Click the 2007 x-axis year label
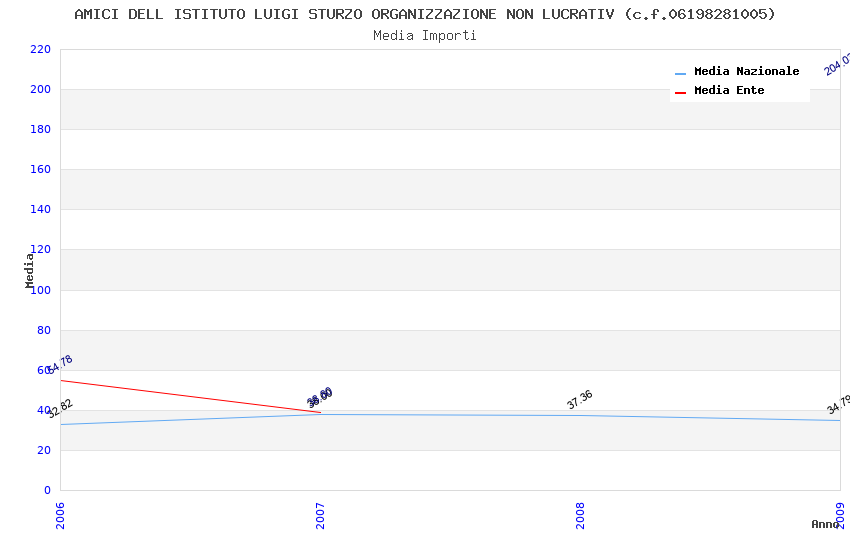This screenshot has width=850, height=550. point(320,515)
